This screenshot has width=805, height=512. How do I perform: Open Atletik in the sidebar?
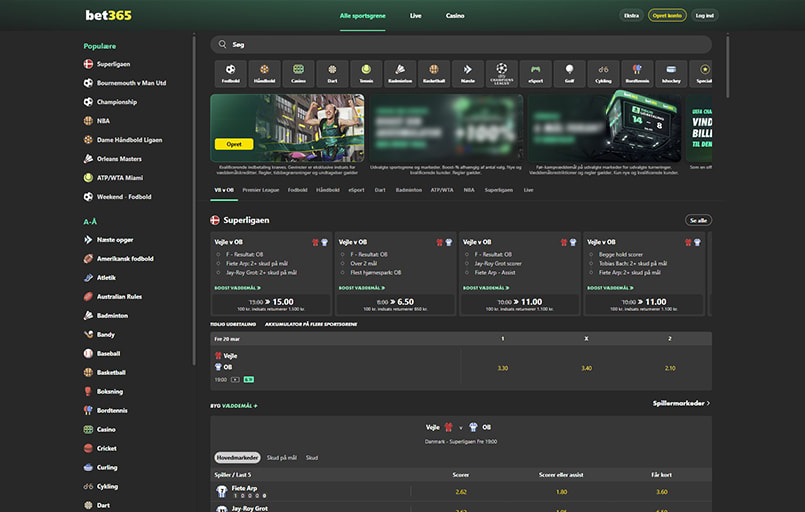click(x=106, y=278)
